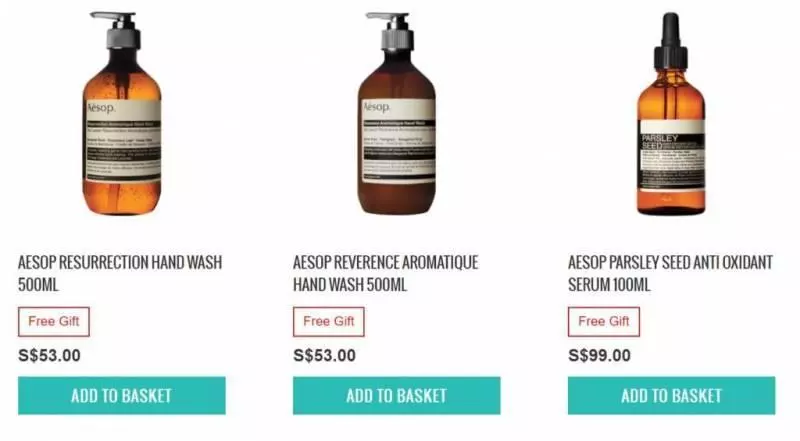View the Reverence Aromatique bottle image
This screenshot has width=800, height=441.
point(396,113)
